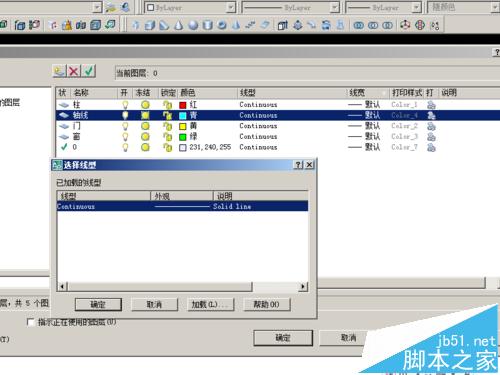Toggle the freeze sun icon for layer 门
The height and width of the screenshot is (375, 500).
145,126
